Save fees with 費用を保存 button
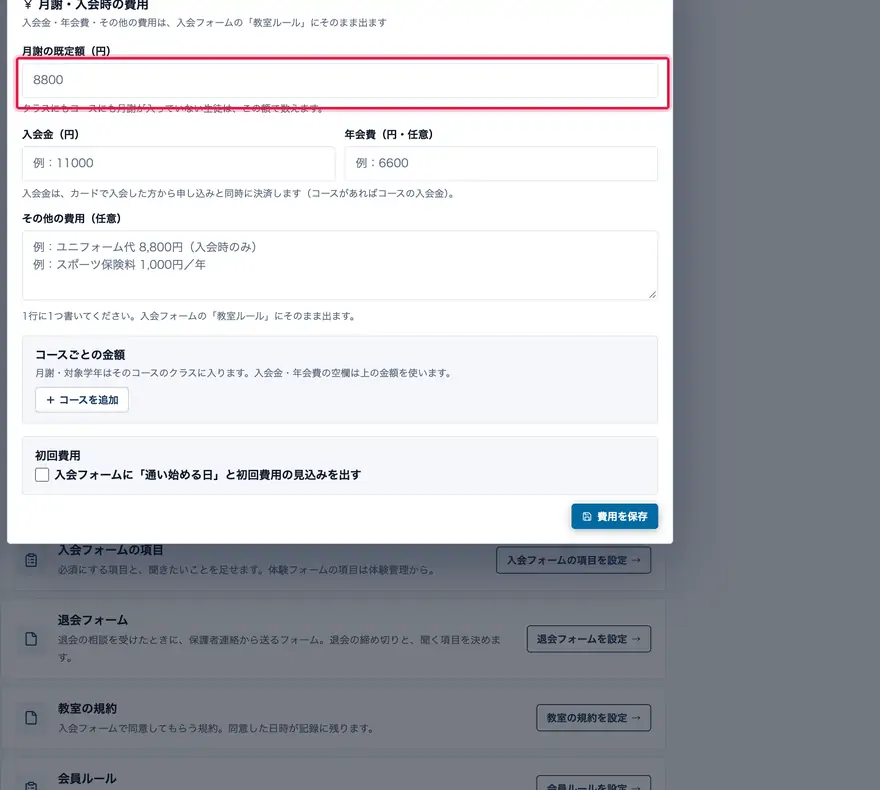This screenshot has width=880, height=790. coord(615,516)
